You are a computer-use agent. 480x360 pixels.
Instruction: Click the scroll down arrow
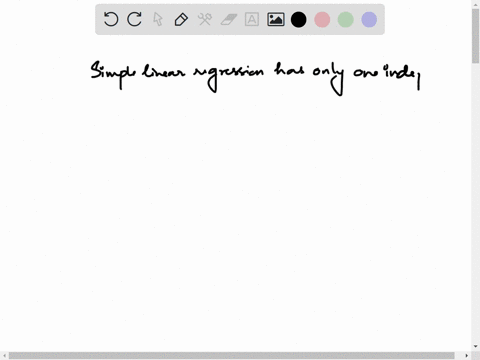[475, 347]
